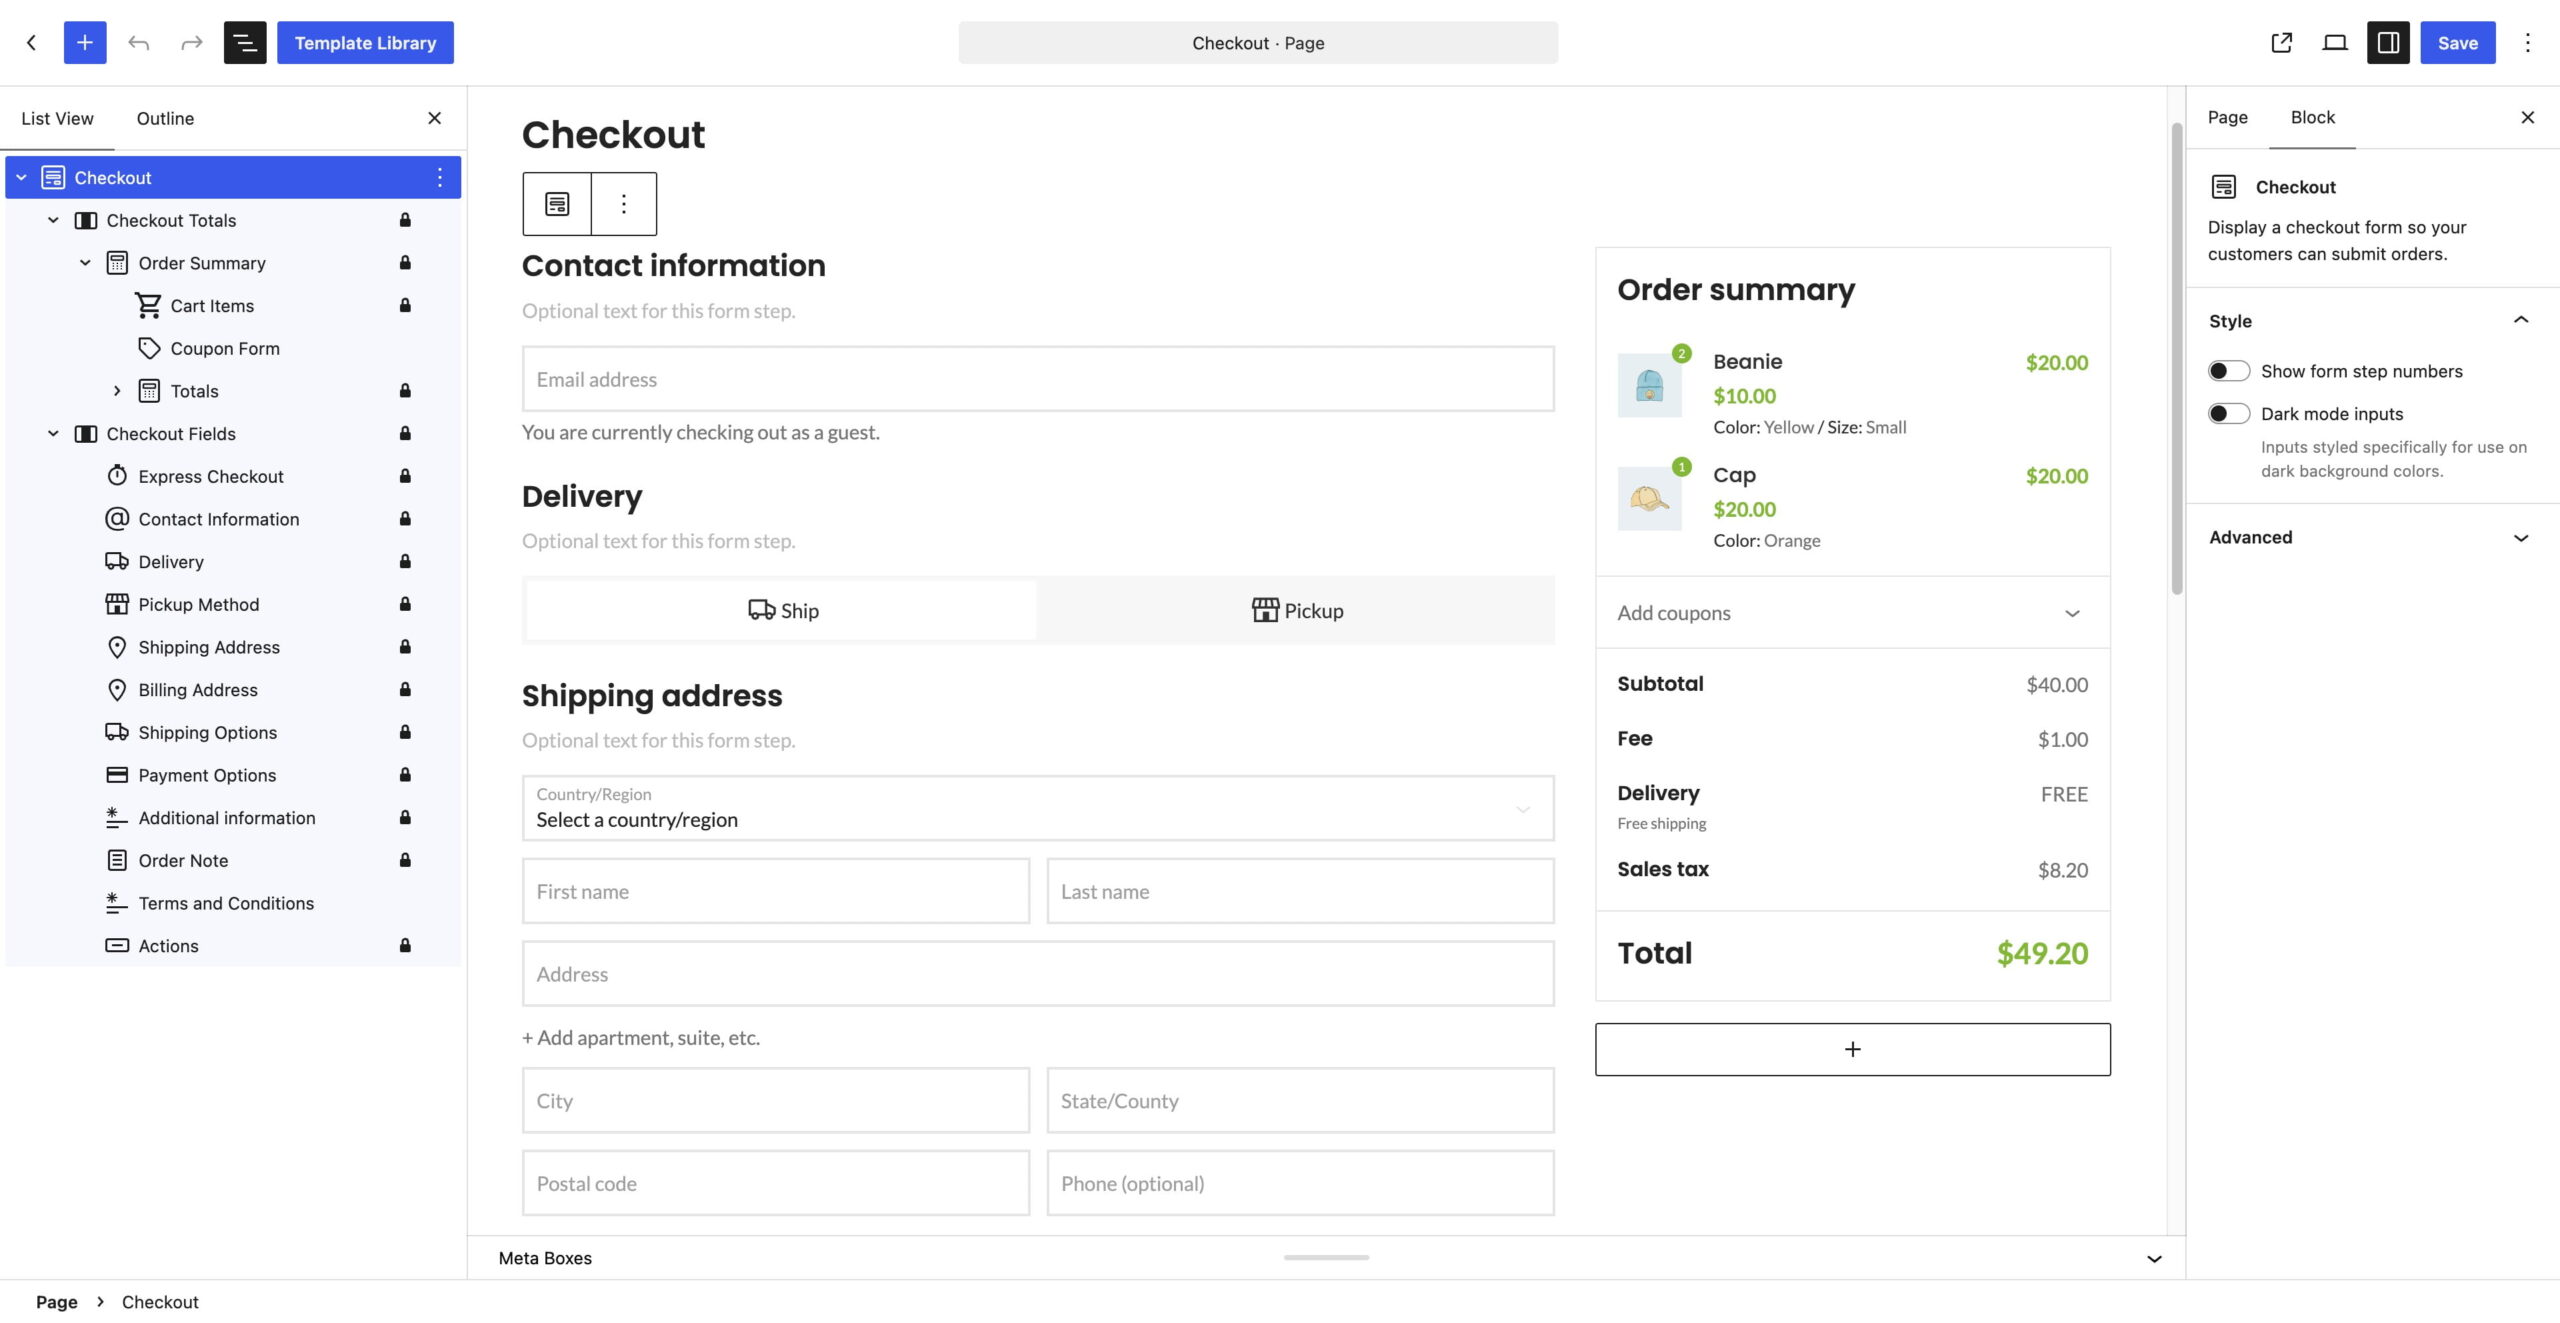Click the Pickup Method store icon

117,604
